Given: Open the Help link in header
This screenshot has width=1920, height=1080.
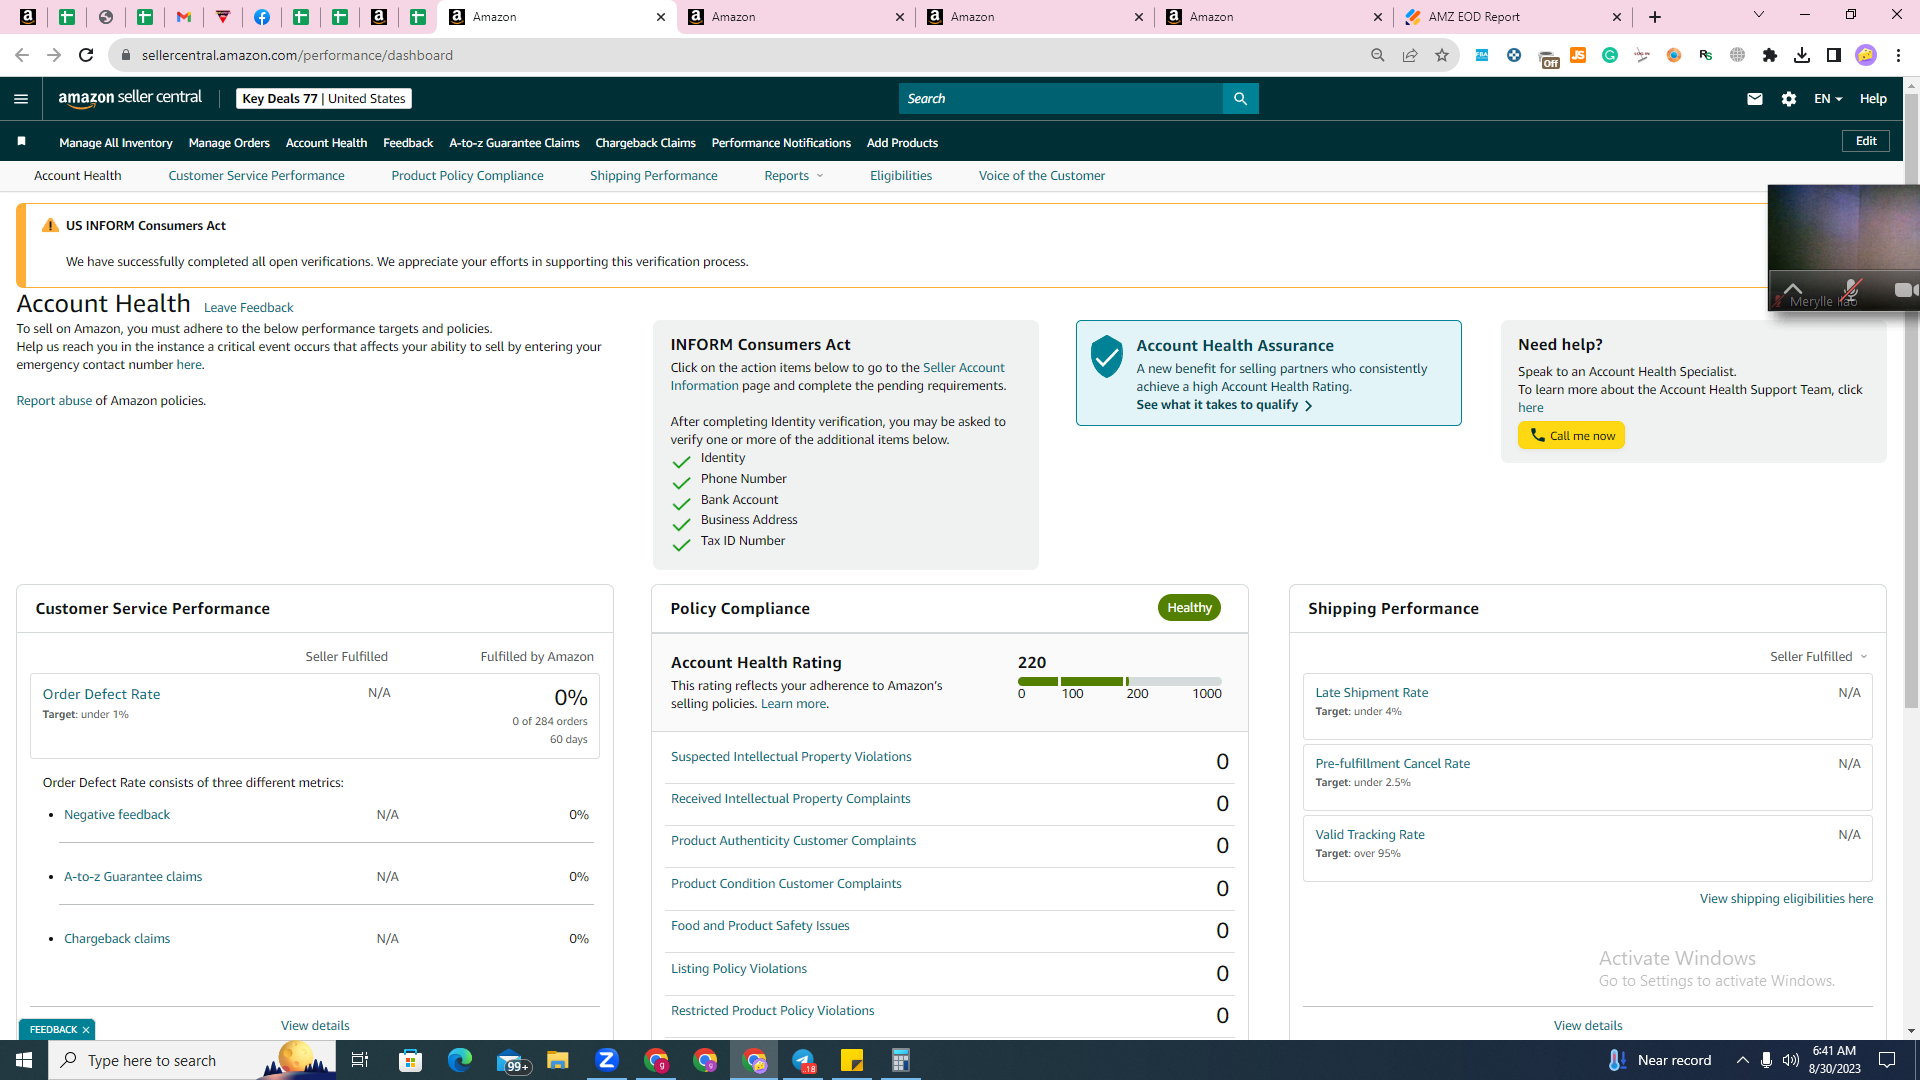Looking at the screenshot, I should tap(1873, 99).
